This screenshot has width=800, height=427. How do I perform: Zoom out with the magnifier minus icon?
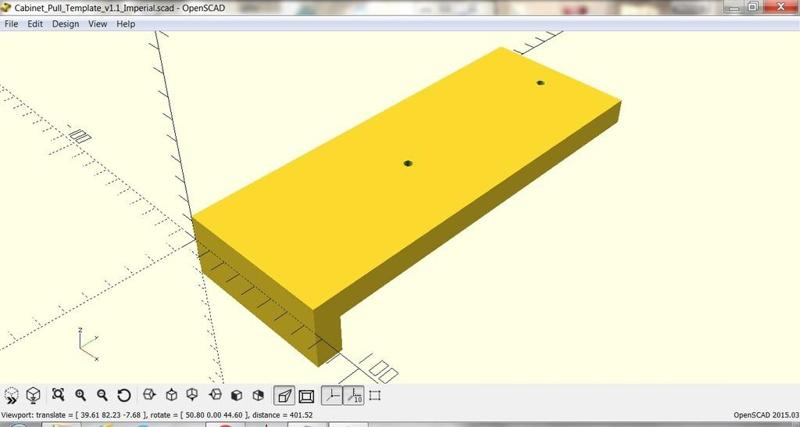pos(102,395)
